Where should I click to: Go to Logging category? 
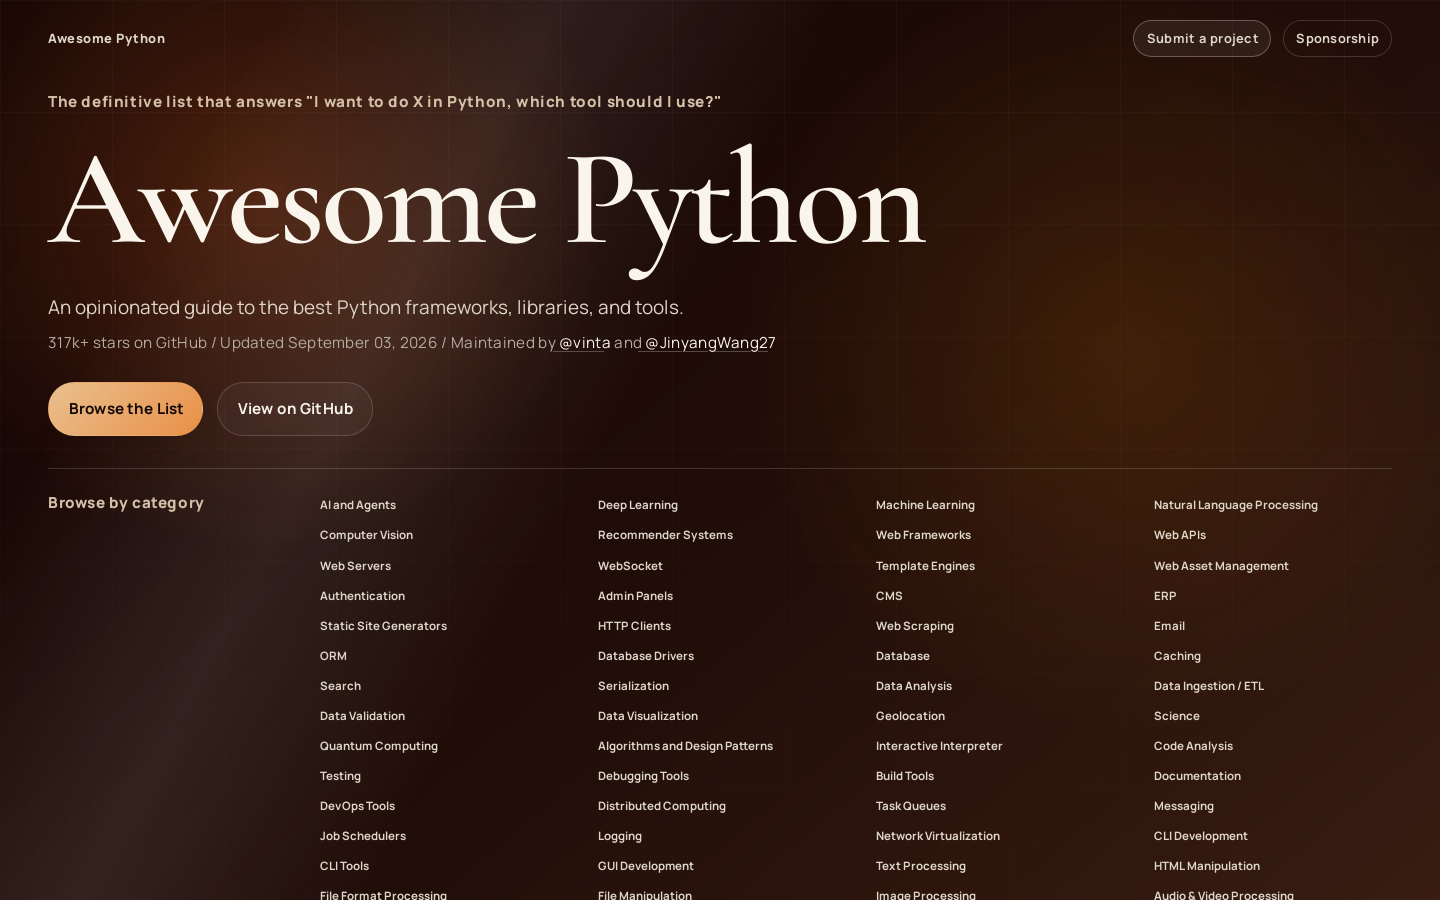pos(620,836)
